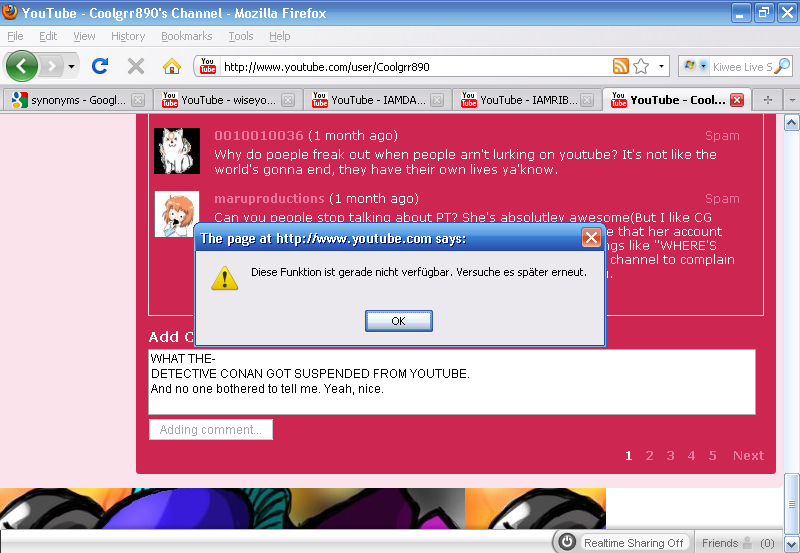Open the Help menu
This screenshot has width=800, height=553.
pos(280,36)
